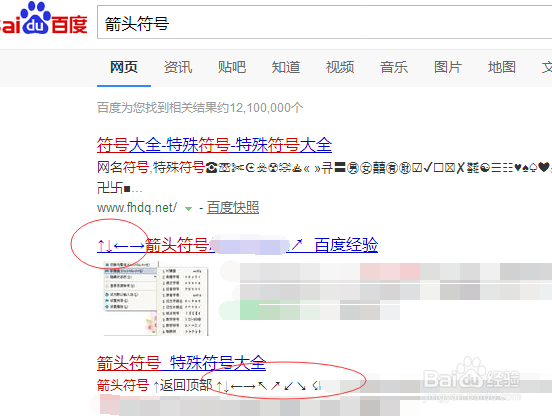
Task: Go to the 知道 tab
Action: (286, 67)
